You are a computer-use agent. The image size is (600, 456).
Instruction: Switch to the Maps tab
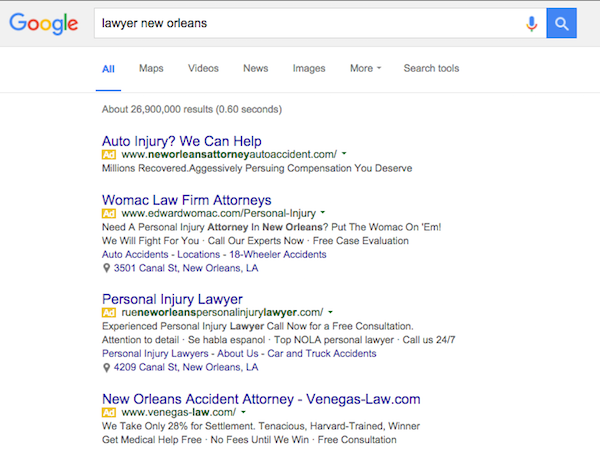(151, 69)
